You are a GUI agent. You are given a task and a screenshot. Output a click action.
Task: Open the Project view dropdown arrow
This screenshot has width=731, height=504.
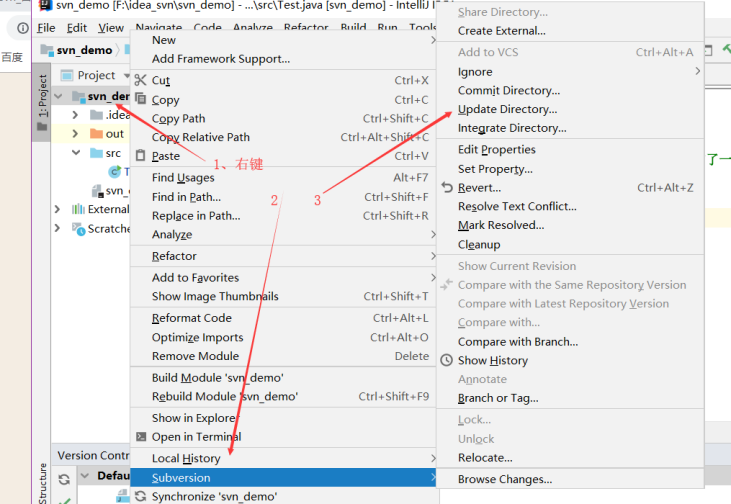[126, 76]
